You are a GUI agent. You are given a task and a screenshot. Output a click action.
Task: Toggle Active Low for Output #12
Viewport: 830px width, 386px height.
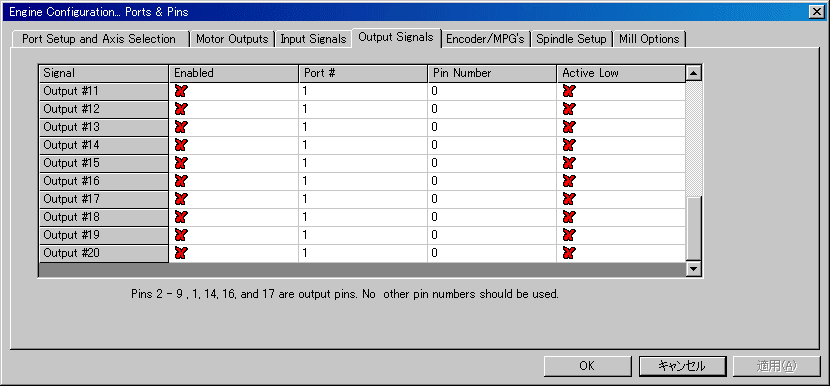[x=569, y=109]
